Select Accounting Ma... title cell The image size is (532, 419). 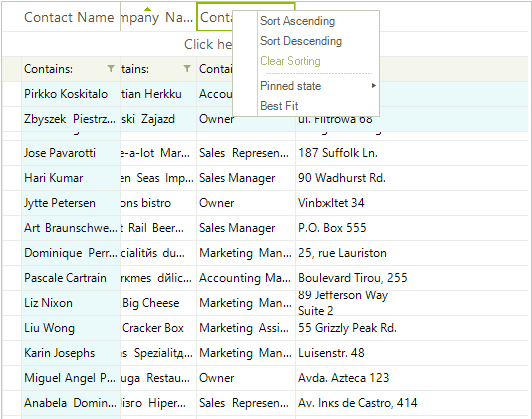(246, 278)
